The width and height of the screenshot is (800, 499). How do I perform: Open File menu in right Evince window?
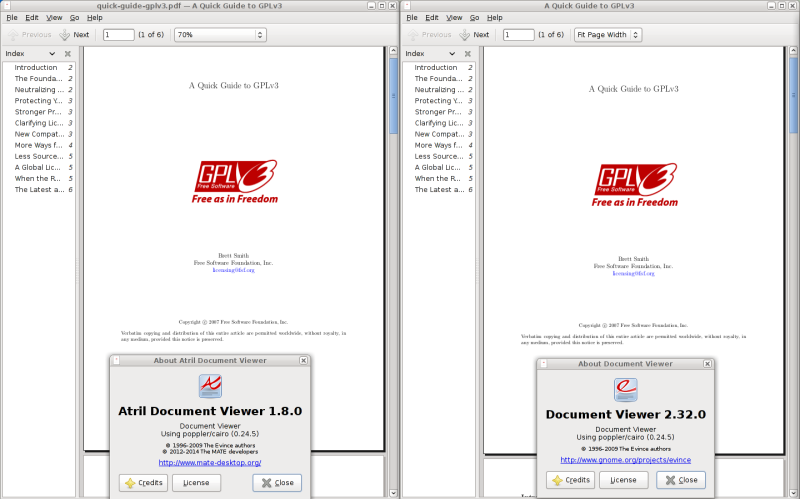(412, 17)
